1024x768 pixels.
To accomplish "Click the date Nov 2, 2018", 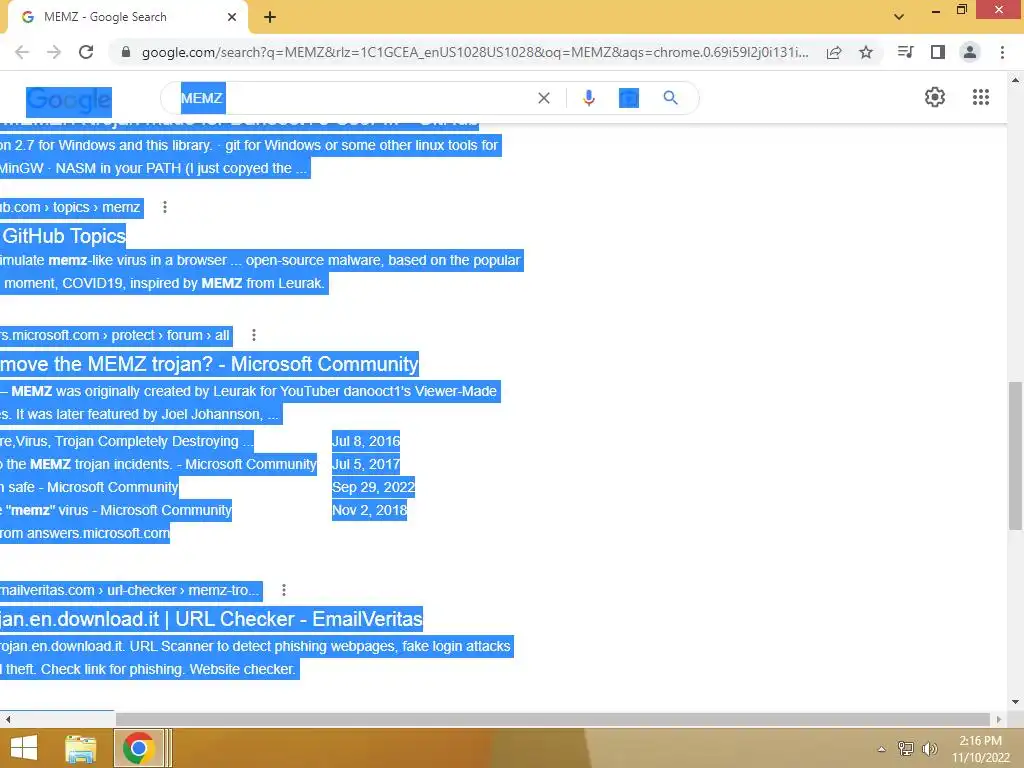I will pos(369,510).
